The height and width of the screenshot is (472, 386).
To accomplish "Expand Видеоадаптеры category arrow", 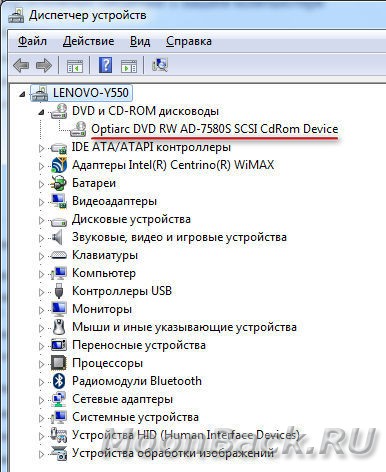I will 41,202.
